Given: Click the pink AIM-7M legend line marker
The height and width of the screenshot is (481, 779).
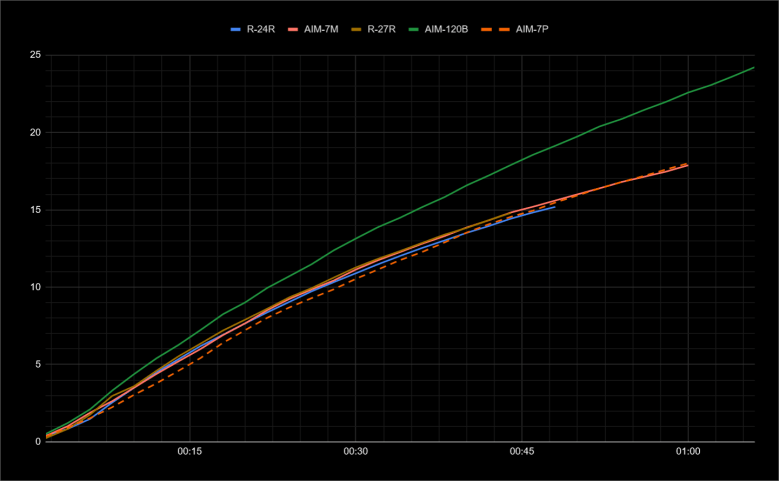Looking at the screenshot, I should click(294, 30).
